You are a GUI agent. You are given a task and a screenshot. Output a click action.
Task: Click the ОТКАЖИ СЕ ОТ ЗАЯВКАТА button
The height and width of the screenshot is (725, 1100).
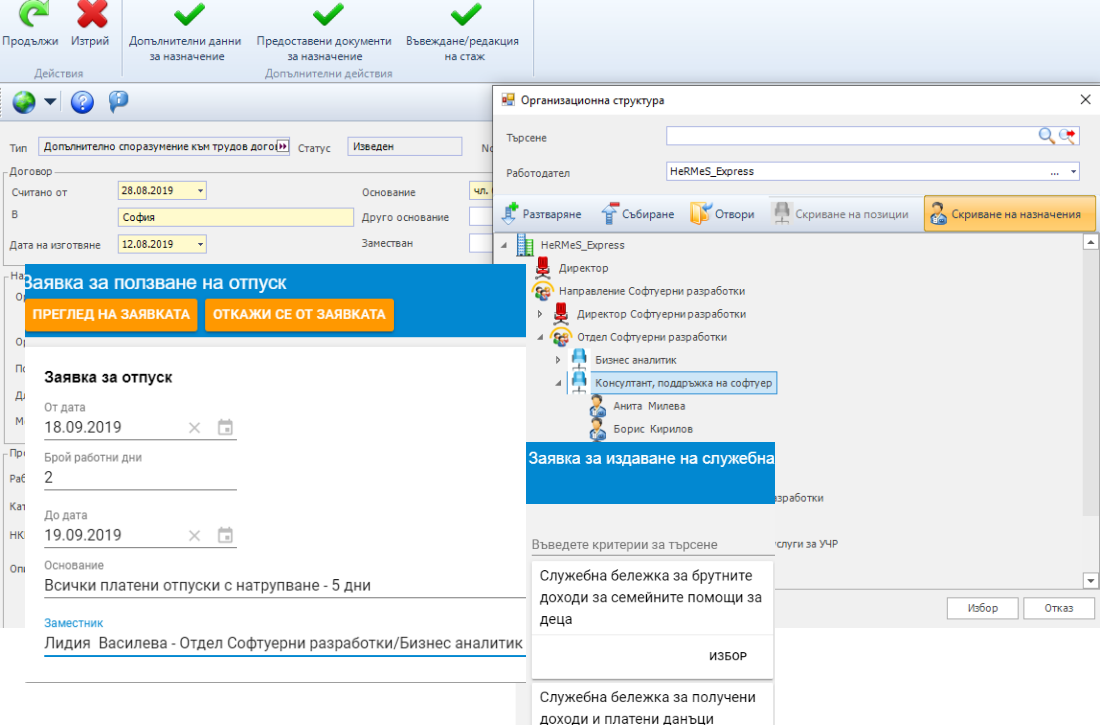[300, 314]
